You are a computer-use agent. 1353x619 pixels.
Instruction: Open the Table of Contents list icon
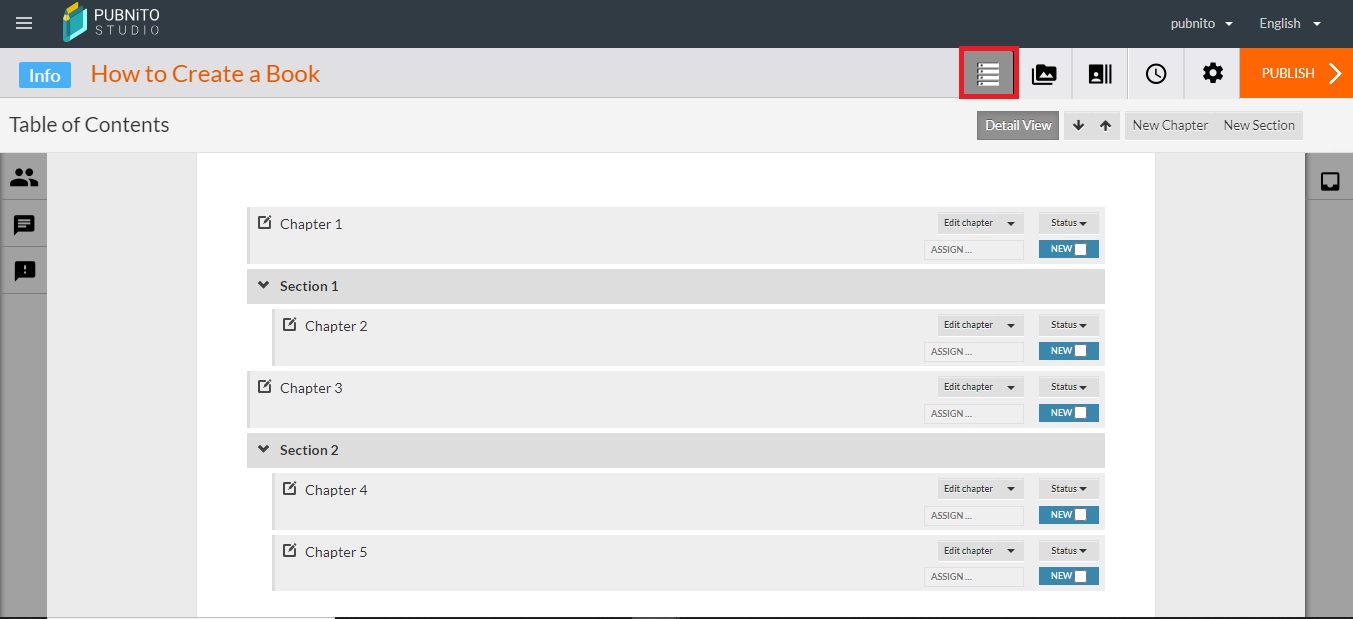pos(988,74)
